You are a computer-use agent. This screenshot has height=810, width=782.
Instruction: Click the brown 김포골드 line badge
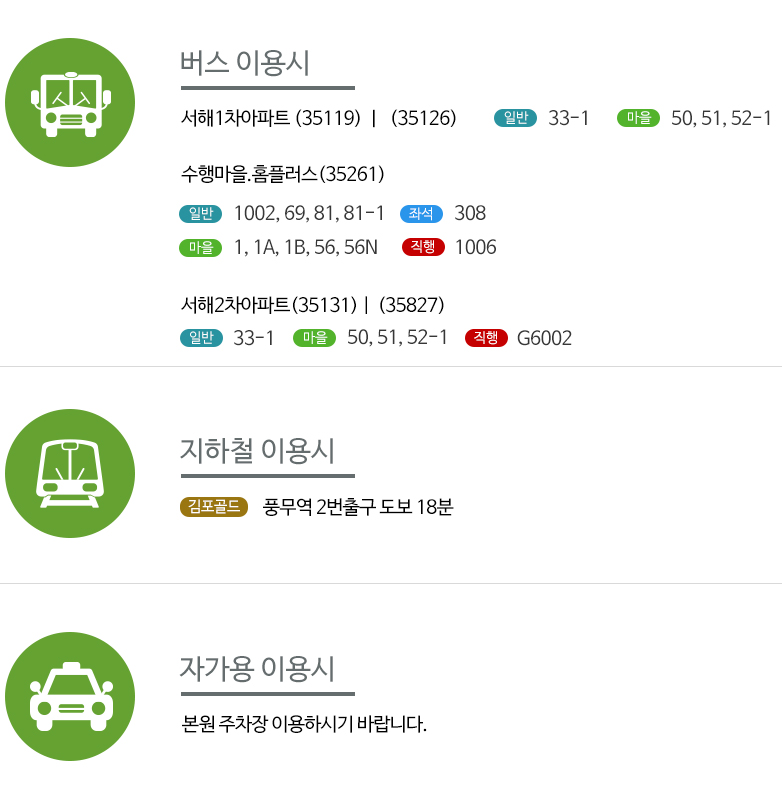[x=214, y=507]
